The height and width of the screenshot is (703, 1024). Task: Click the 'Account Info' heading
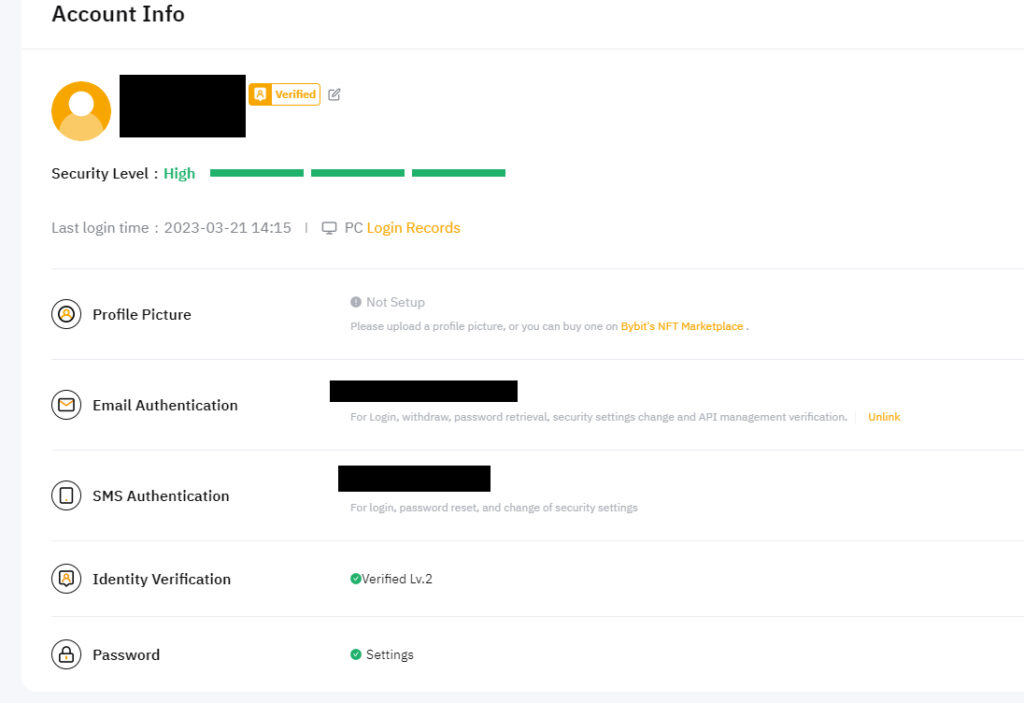click(118, 14)
